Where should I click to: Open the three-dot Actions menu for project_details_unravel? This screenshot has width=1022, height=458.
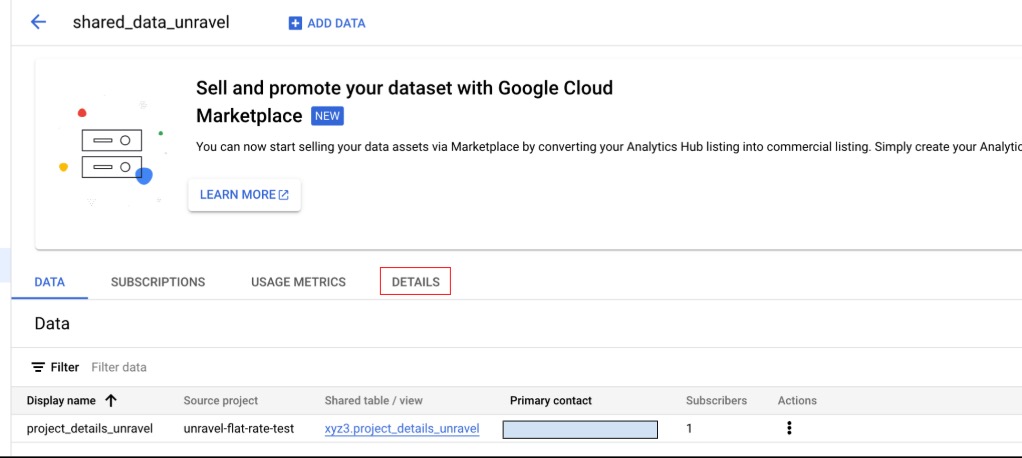click(x=789, y=429)
